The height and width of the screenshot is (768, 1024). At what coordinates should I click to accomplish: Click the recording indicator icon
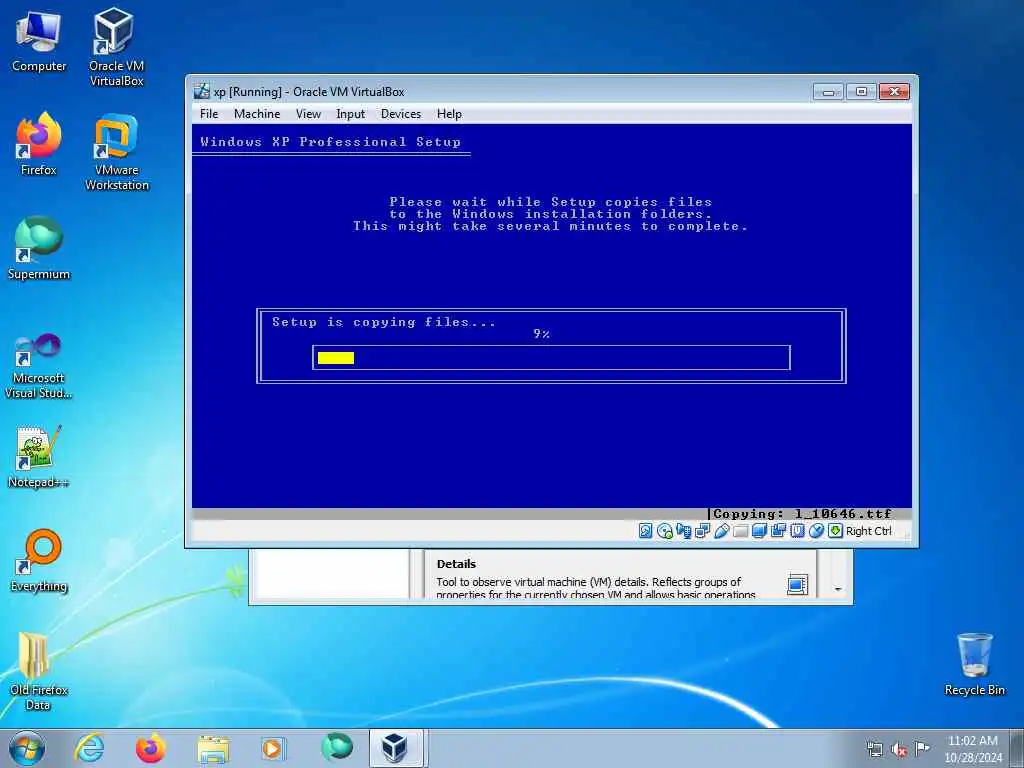pos(778,531)
